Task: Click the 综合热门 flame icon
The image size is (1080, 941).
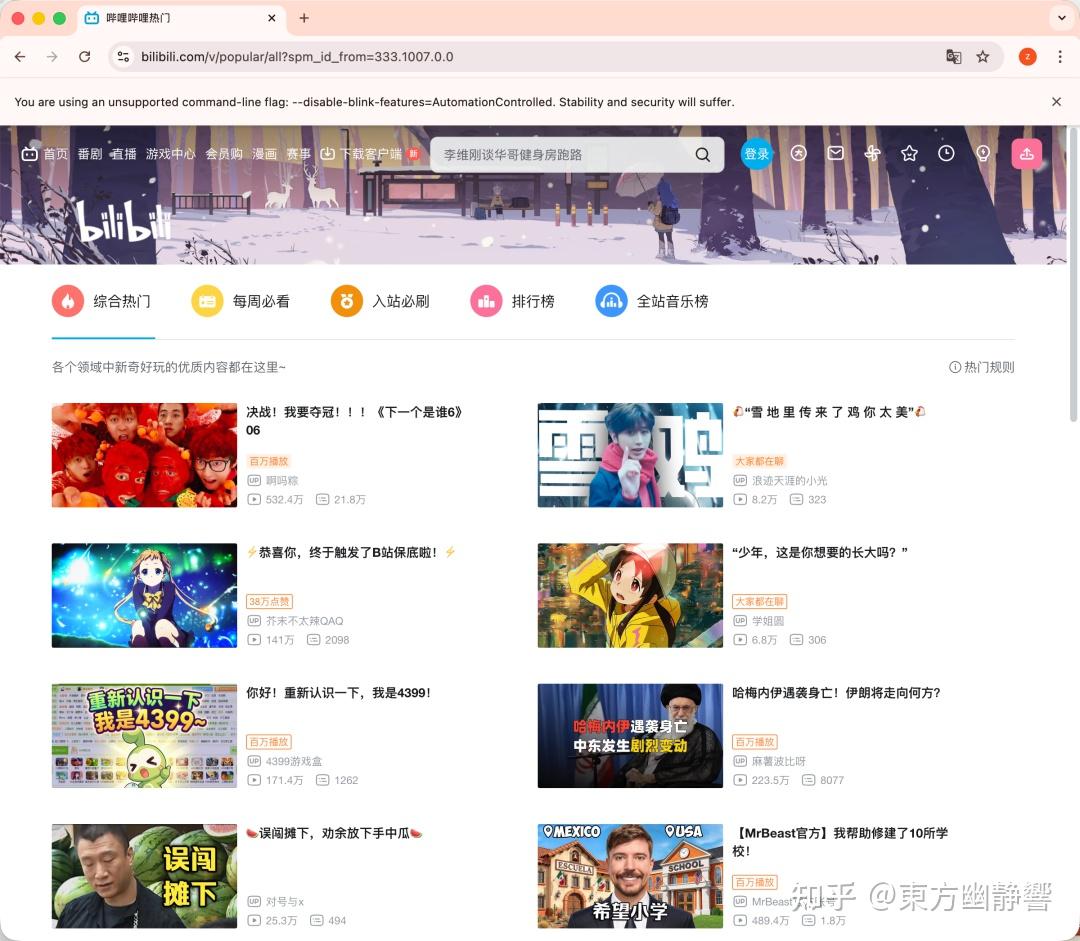Action: [x=68, y=301]
